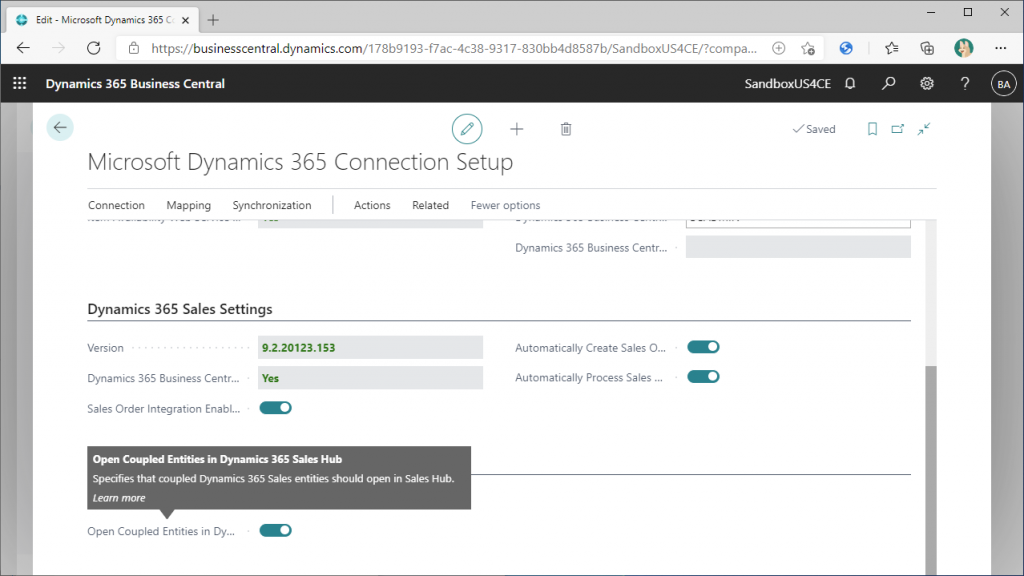Open page in new window icon

tap(898, 129)
